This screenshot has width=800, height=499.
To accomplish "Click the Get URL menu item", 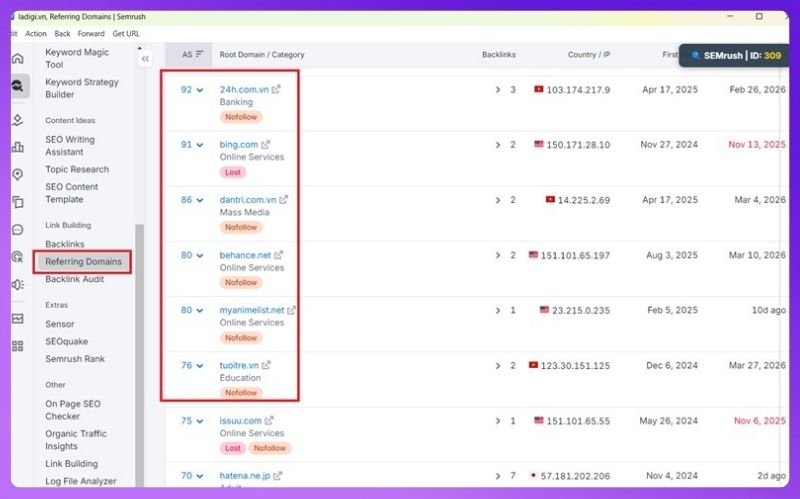I will (126, 34).
